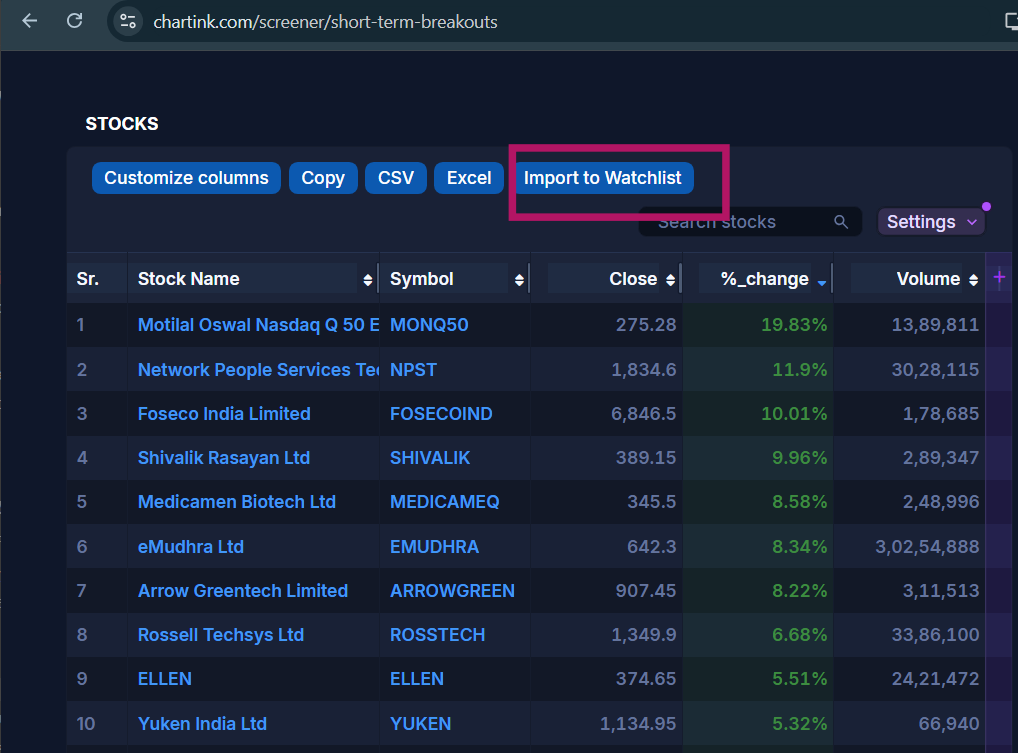
Task: Click percent change 9.96%
Action: 800,458
